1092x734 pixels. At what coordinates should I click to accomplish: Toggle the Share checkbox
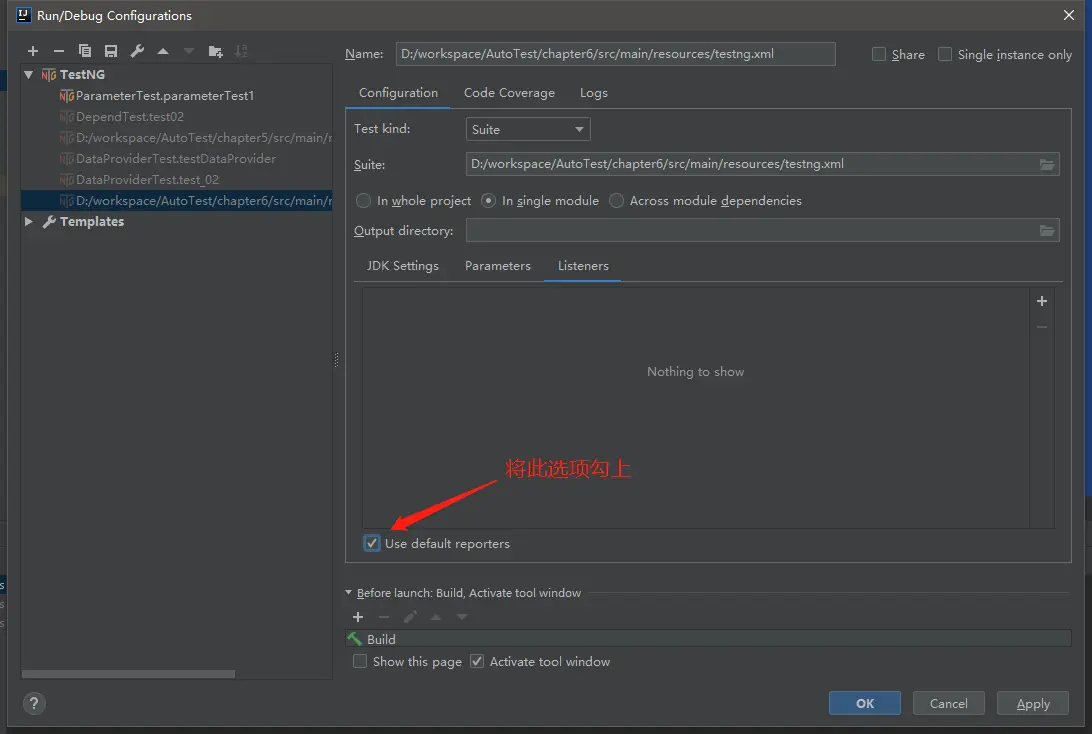[879, 54]
